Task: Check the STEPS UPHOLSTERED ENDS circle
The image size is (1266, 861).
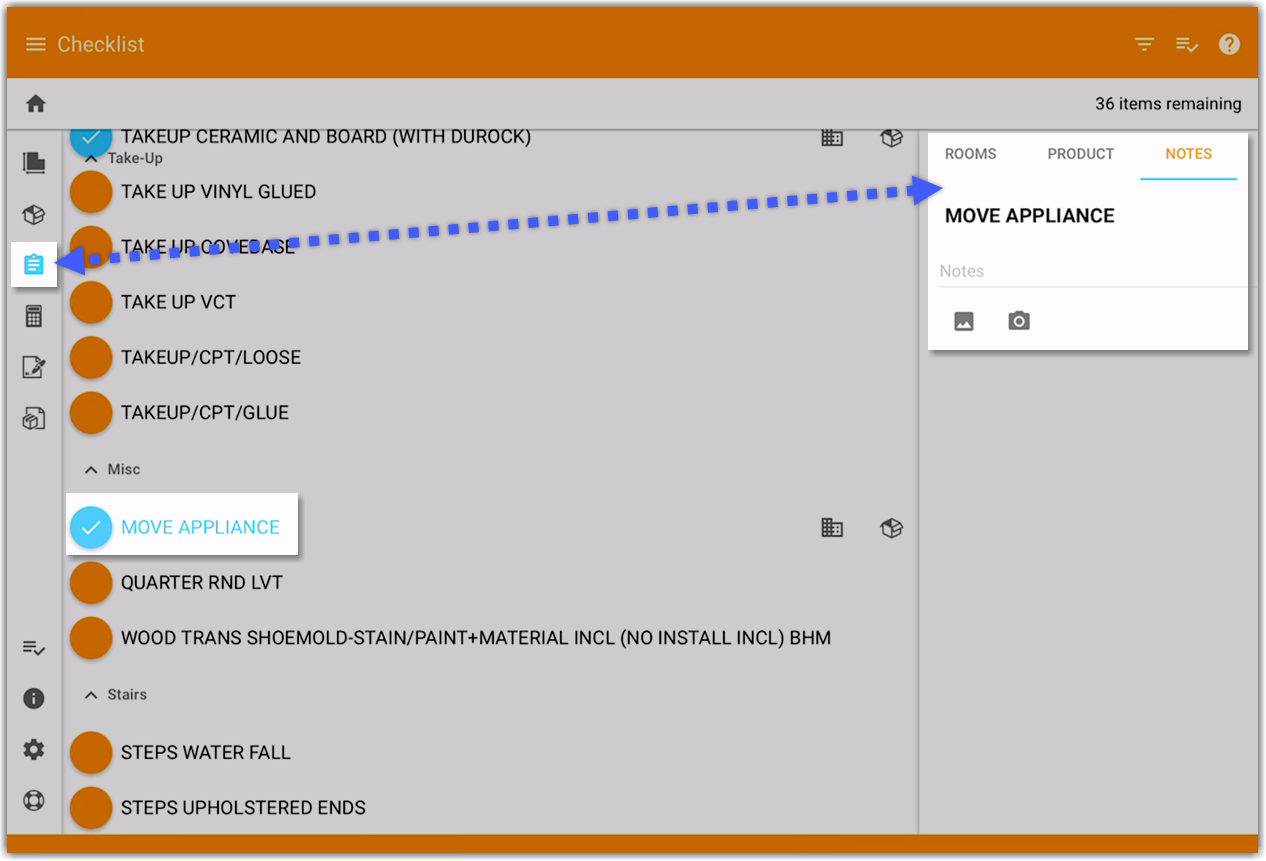Action: coord(91,807)
